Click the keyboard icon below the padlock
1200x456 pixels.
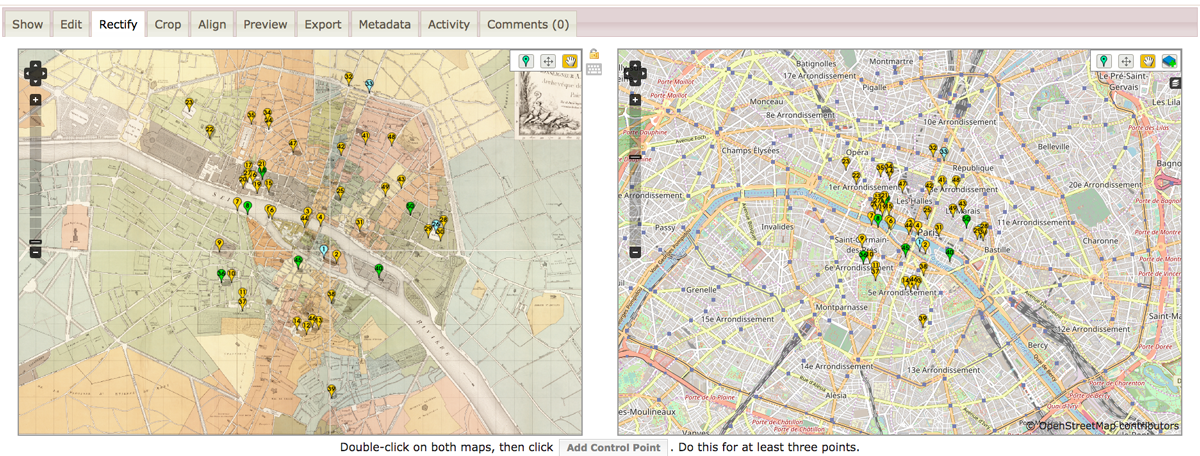pos(594,69)
